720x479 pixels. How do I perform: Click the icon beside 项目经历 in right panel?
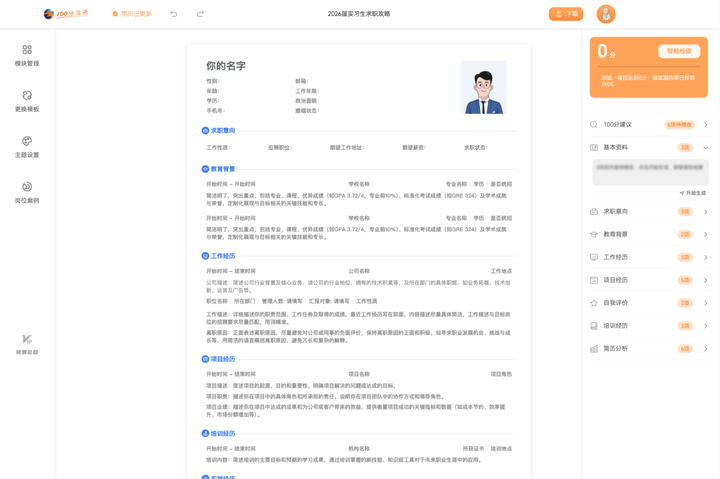[594, 280]
